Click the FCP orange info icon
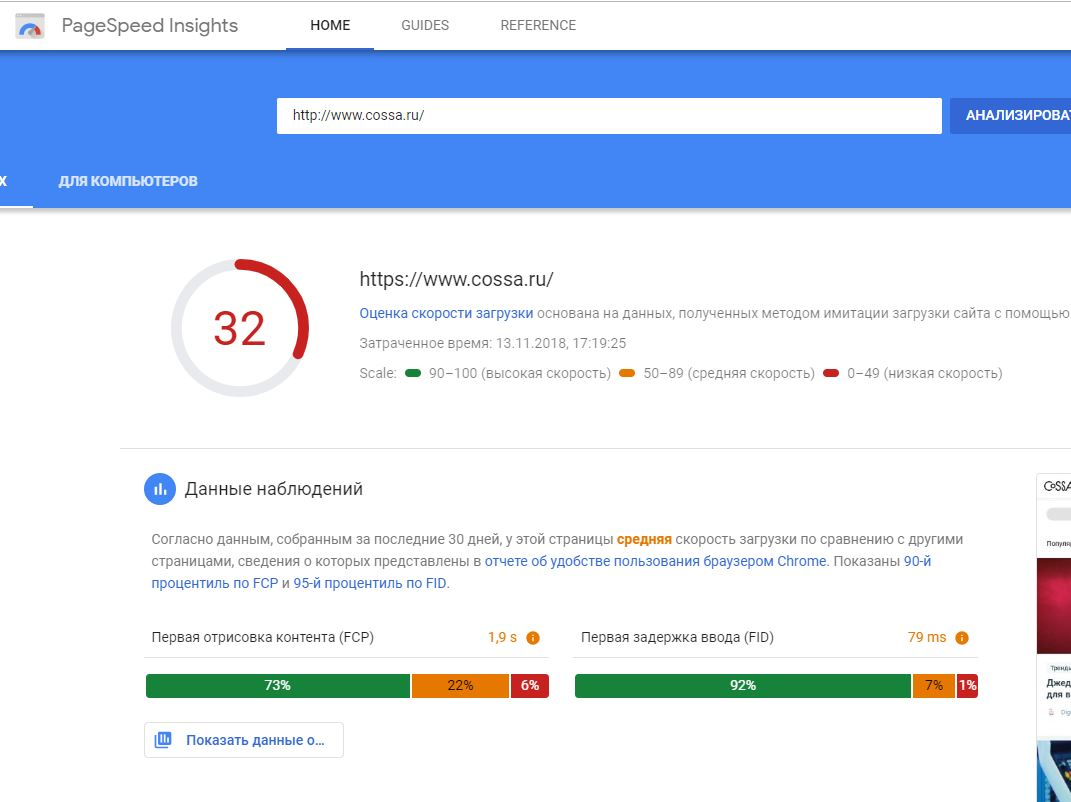1071x802 pixels. tap(533, 638)
